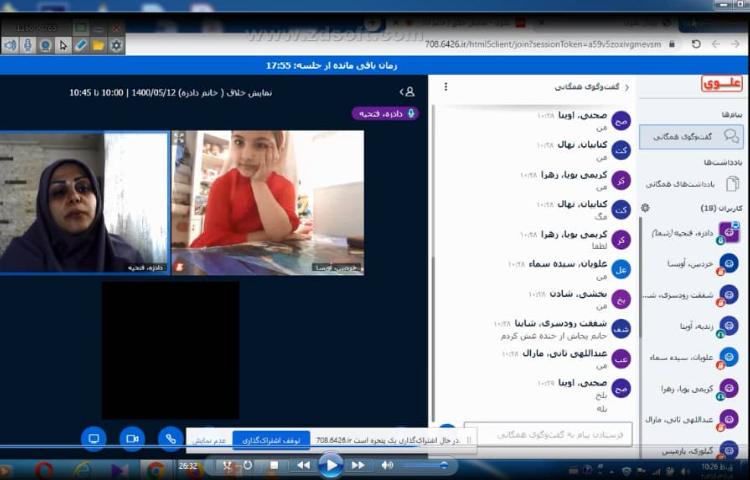Click the red X on the recorder panel
This screenshot has height=480, width=750.
coord(116,29)
